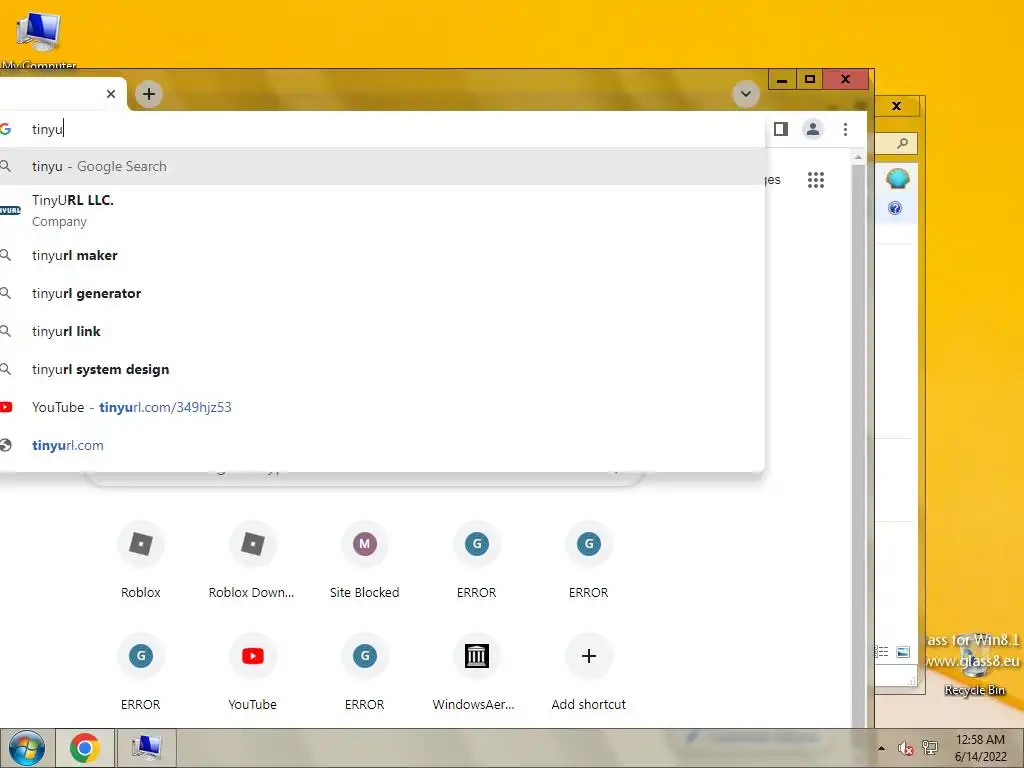1024x768 pixels.
Task: Open the YouTube shortcut tile
Action: 252,673
